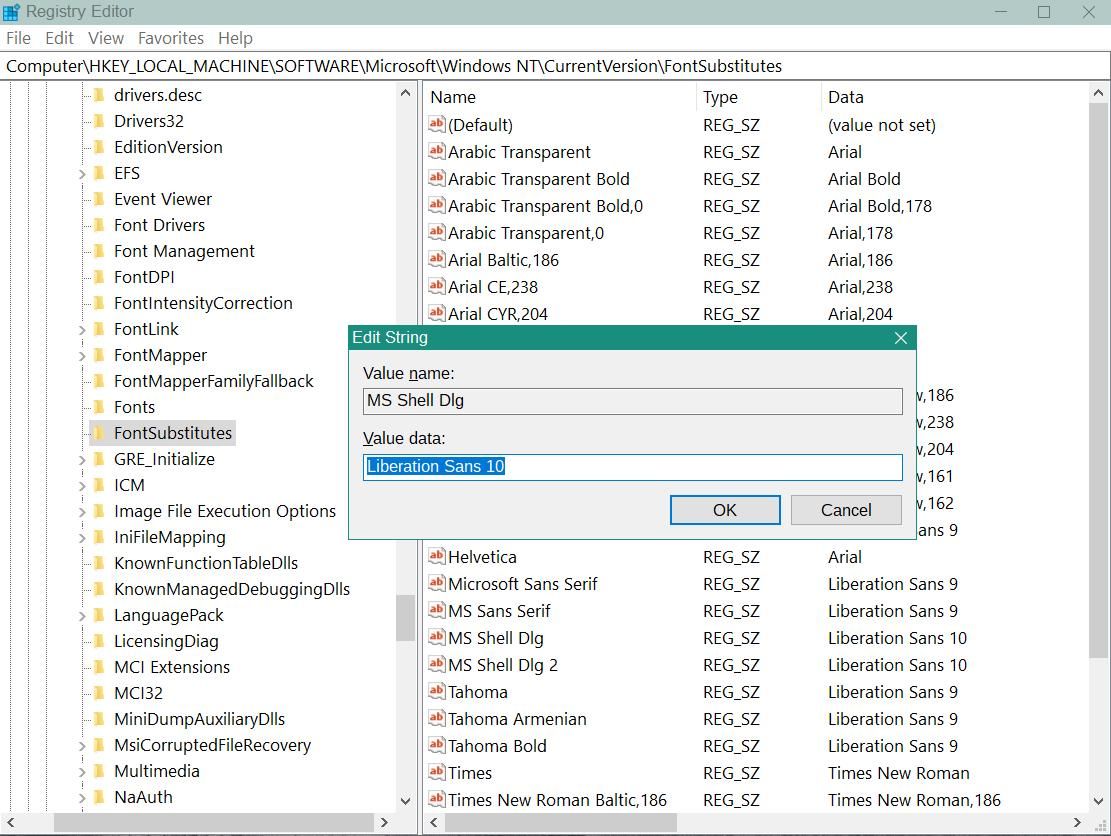Click the string icon for Arial CE,238
This screenshot has height=836, width=1111.
[x=436, y=286]
